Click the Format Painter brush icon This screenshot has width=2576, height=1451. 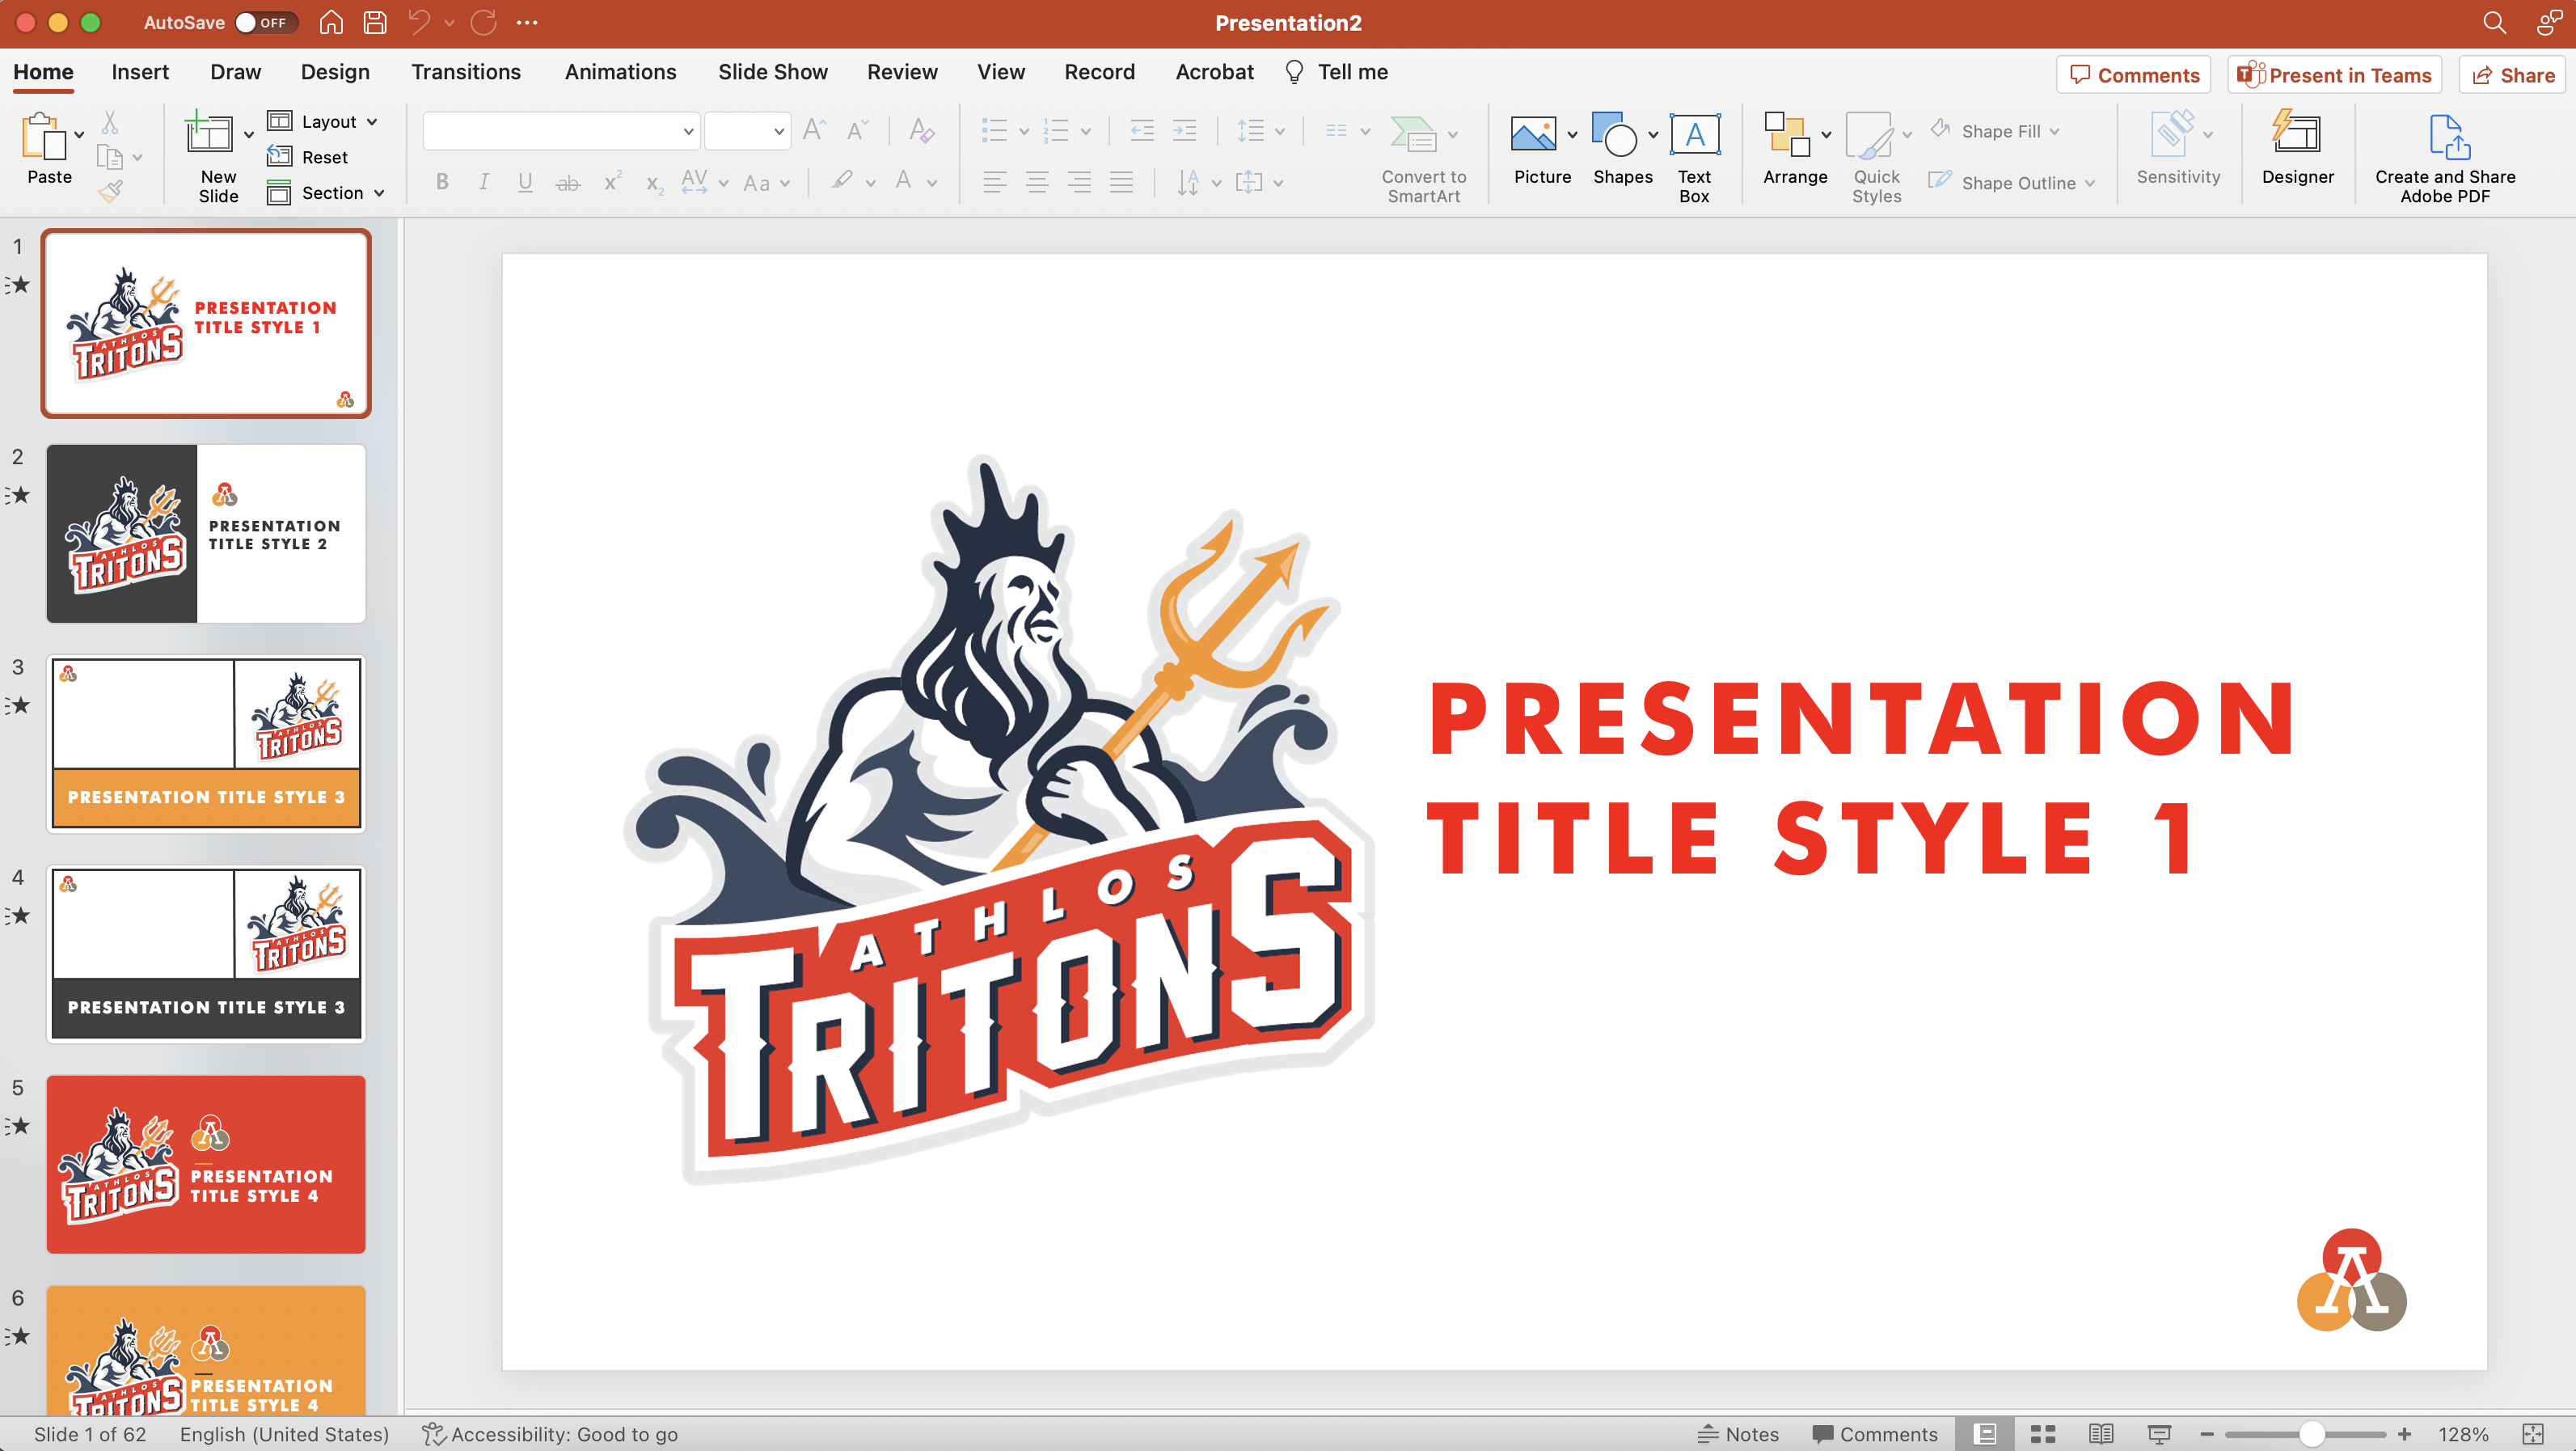coord(110,191)
